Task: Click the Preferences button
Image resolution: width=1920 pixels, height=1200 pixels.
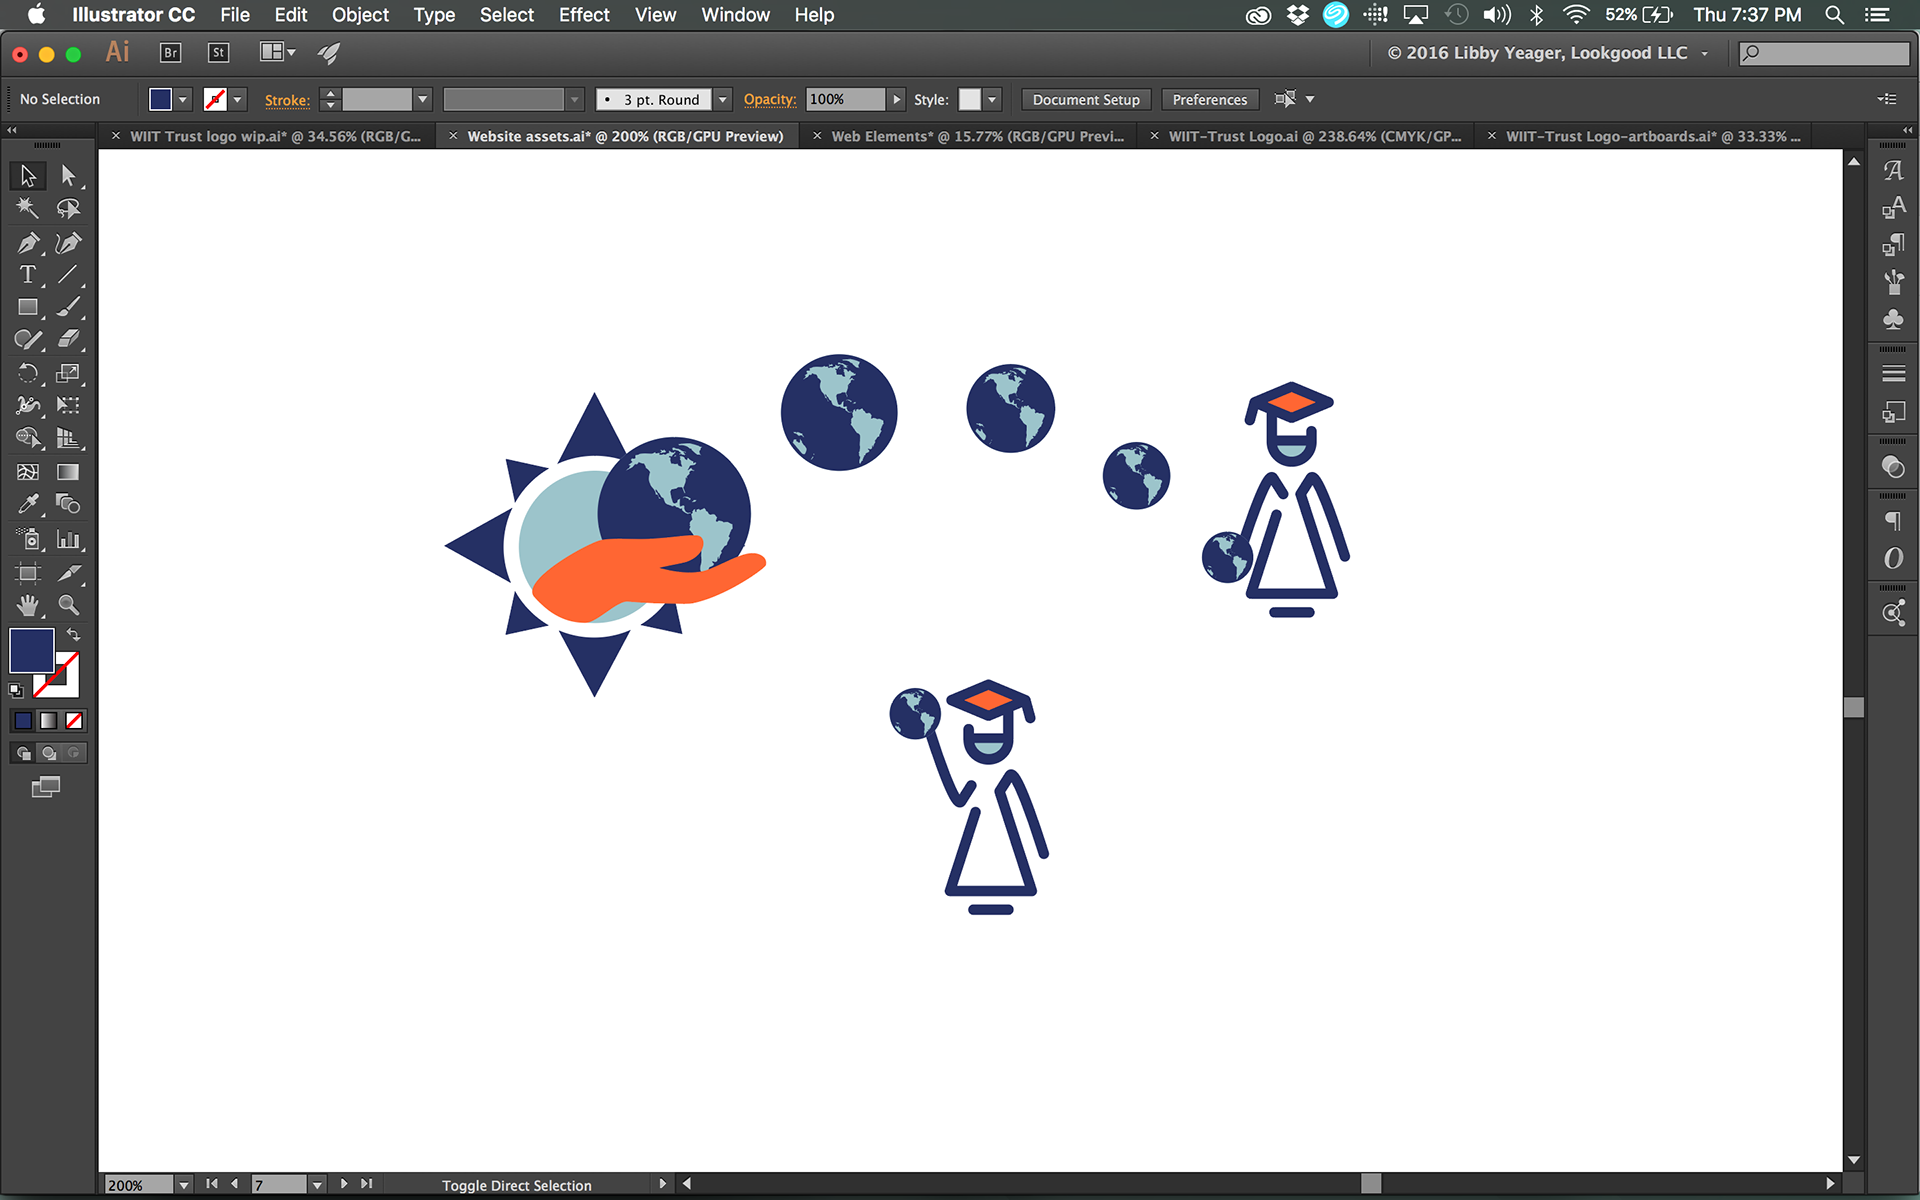Action: 1209,100
